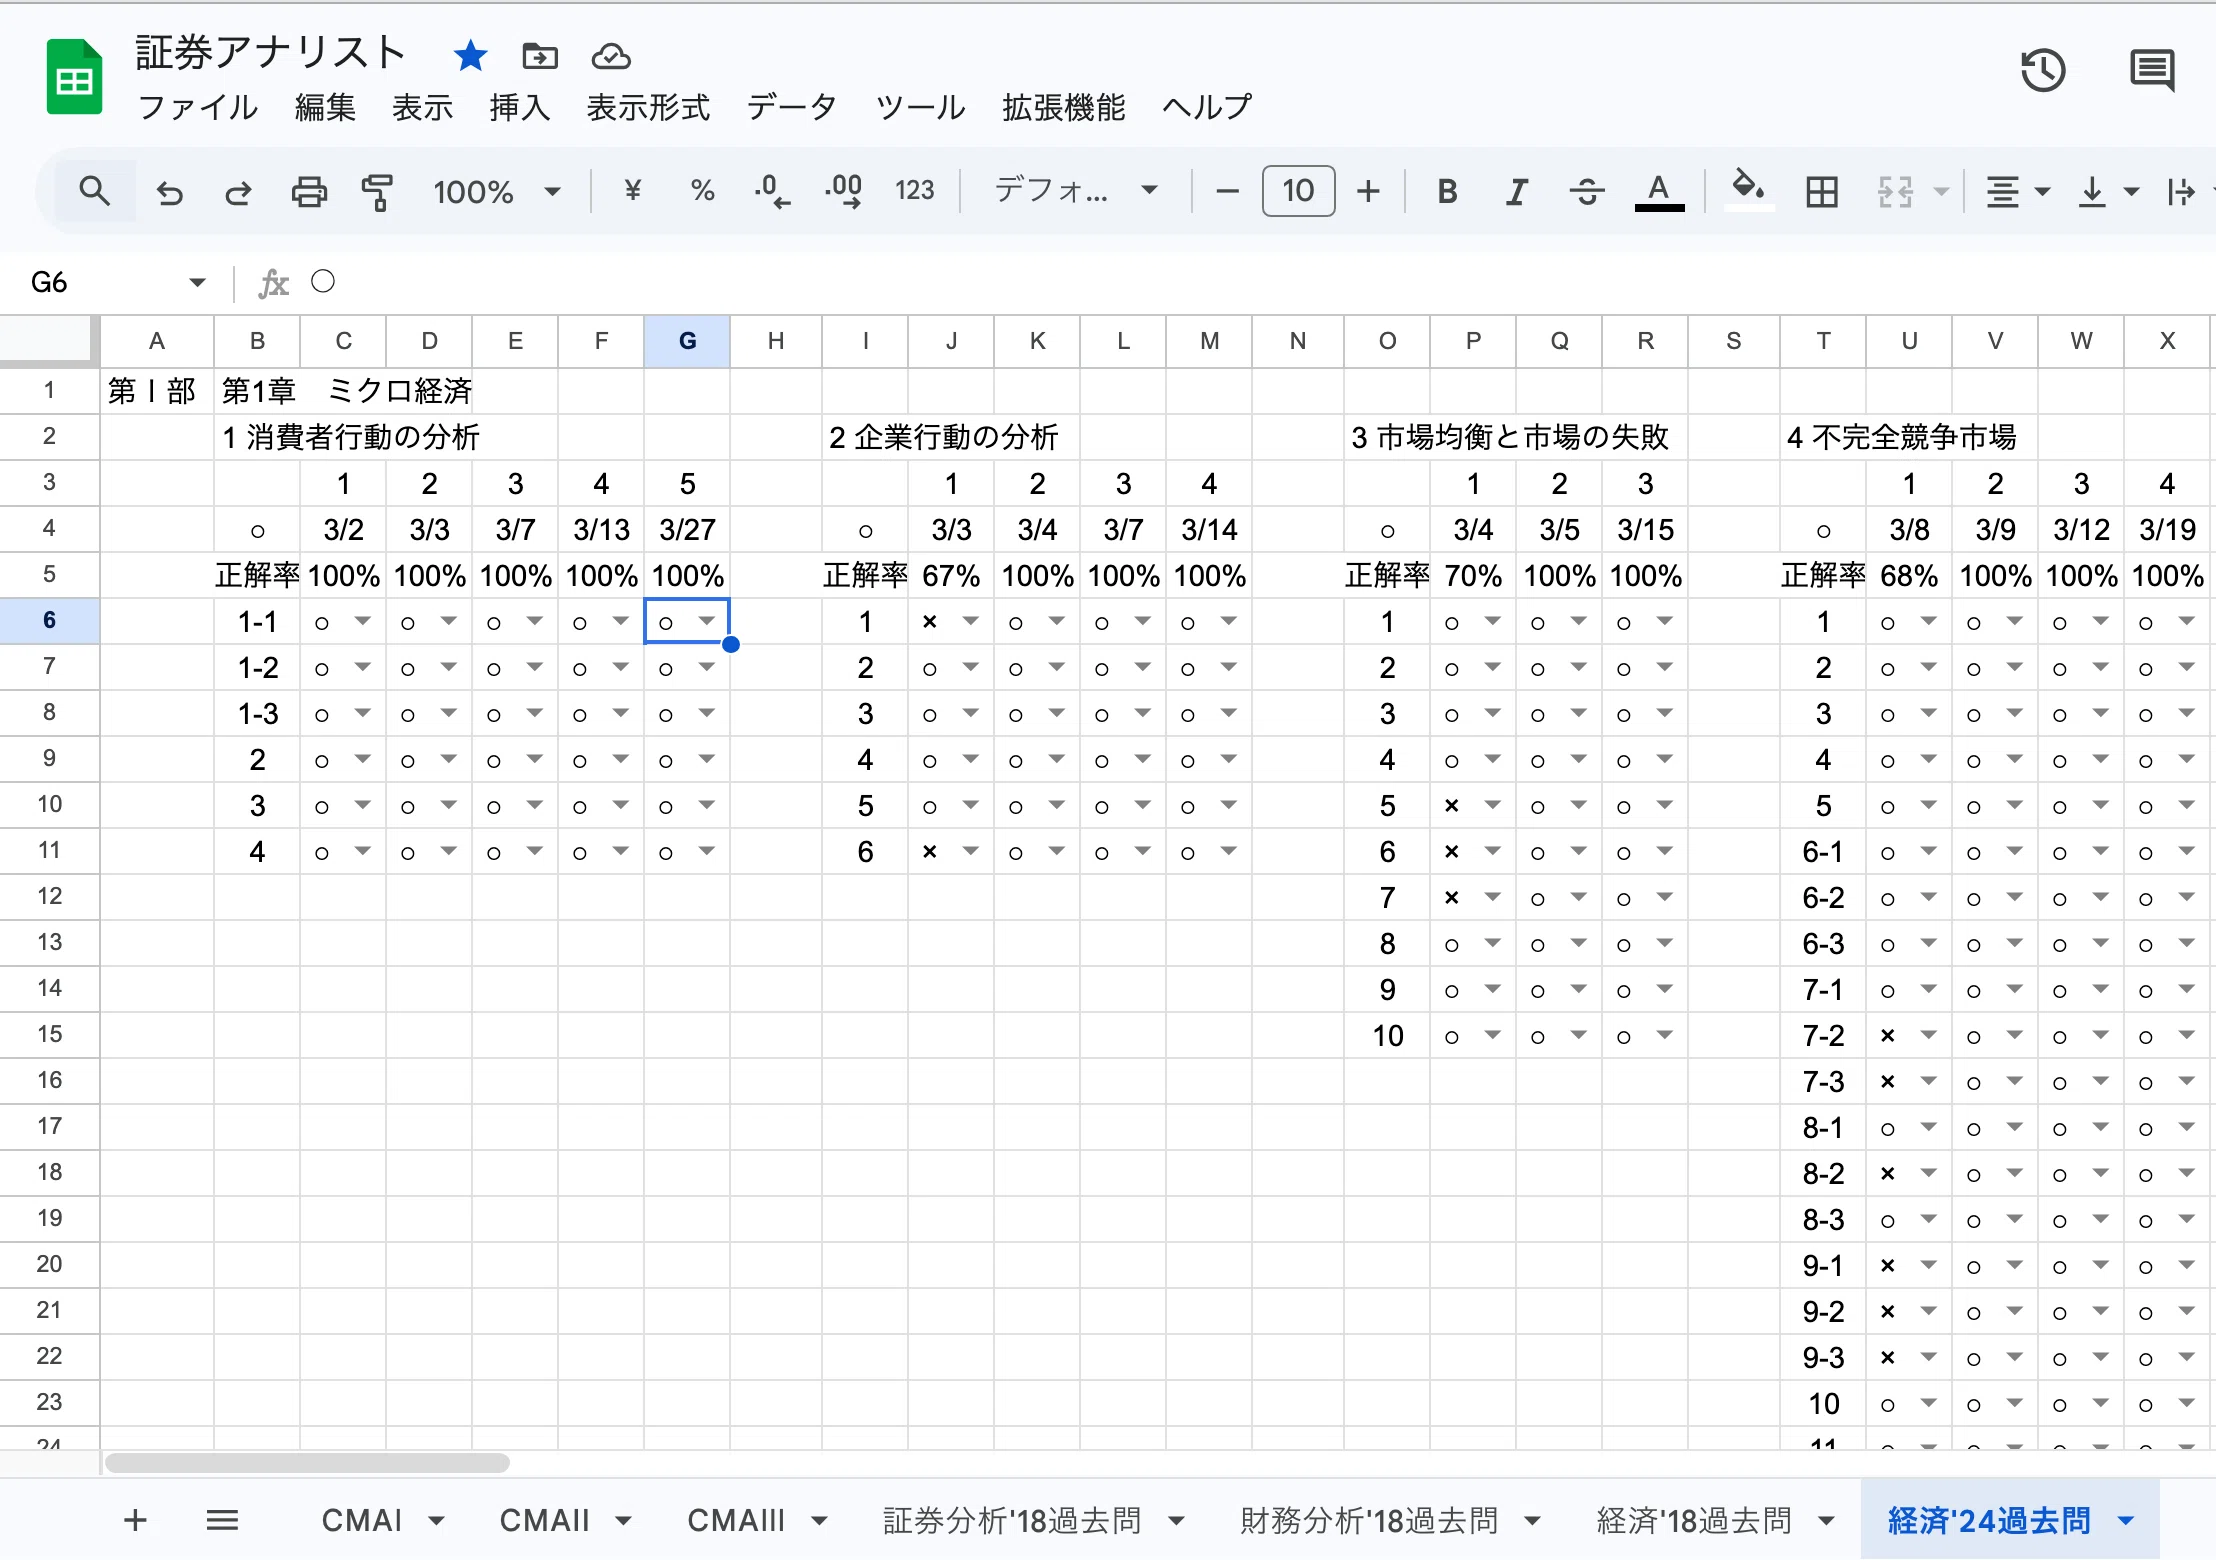Click the horizontal scrollbar
Image resolution: width=2216 pixels, height=1560 pixels.
[307, 1463]
